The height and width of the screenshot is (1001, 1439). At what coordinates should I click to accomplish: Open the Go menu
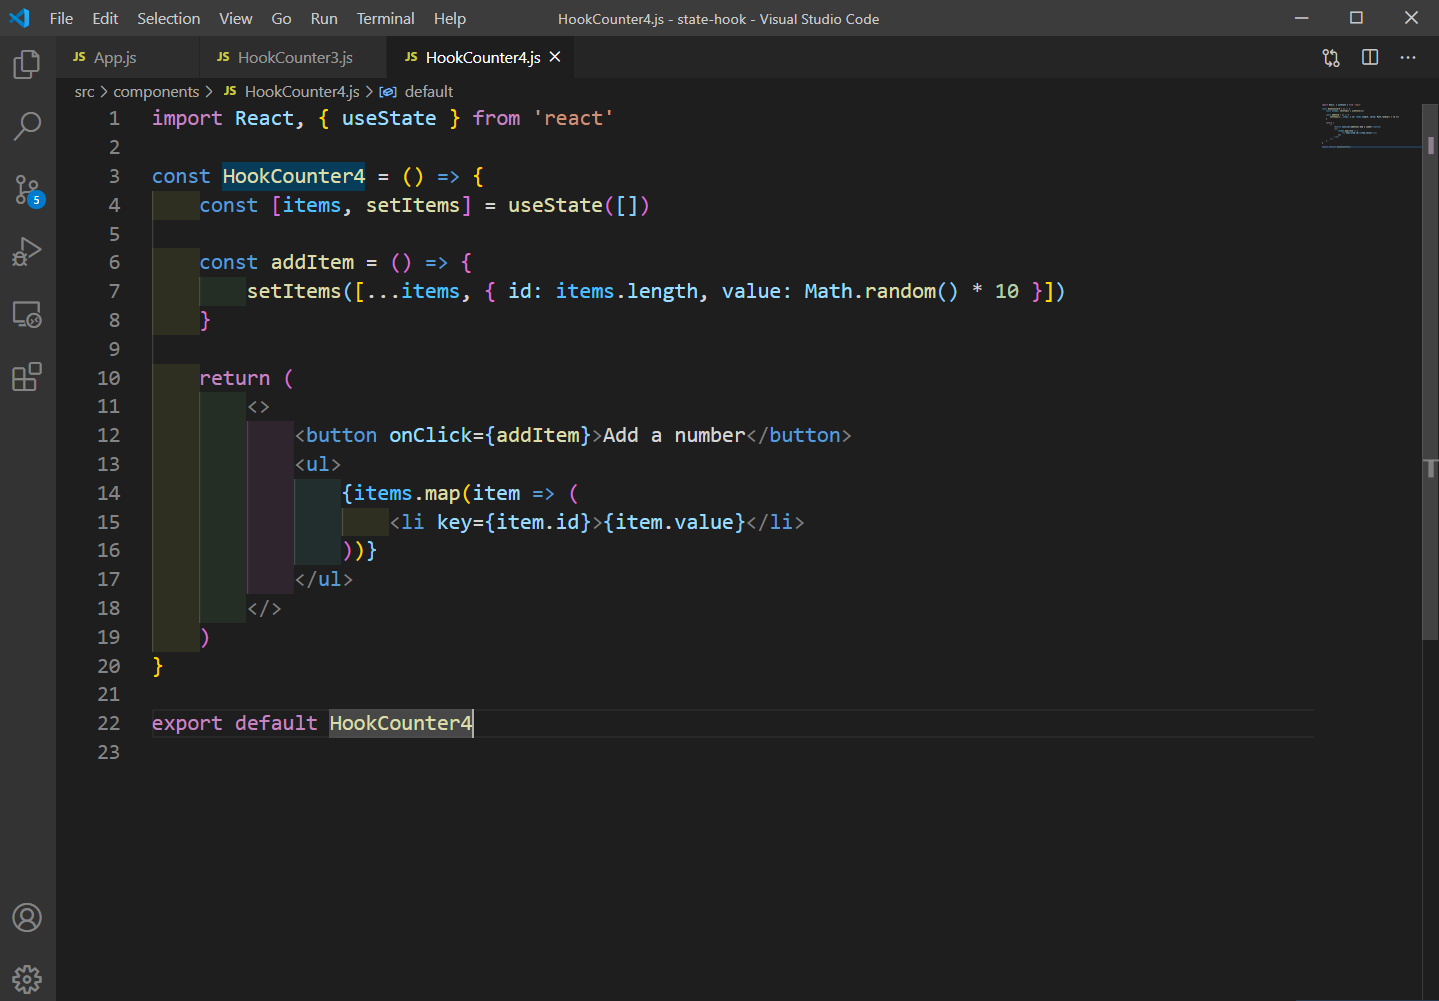pyautogui.click(x=281, y=18)
